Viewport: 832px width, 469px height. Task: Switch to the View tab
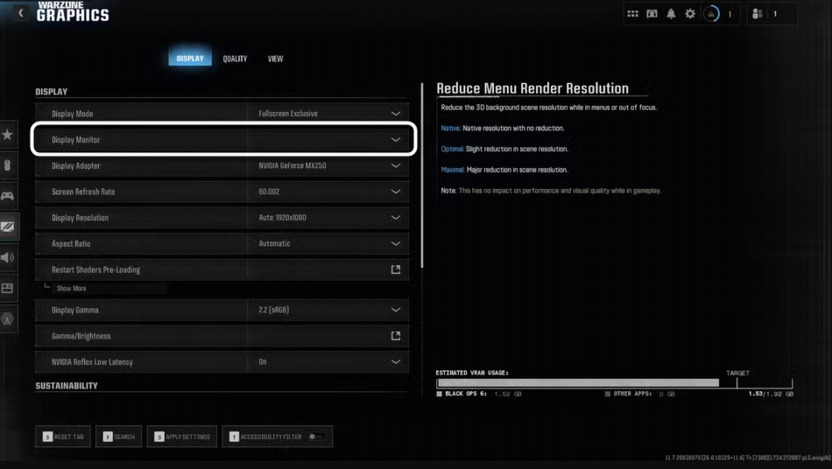point(275,59)
